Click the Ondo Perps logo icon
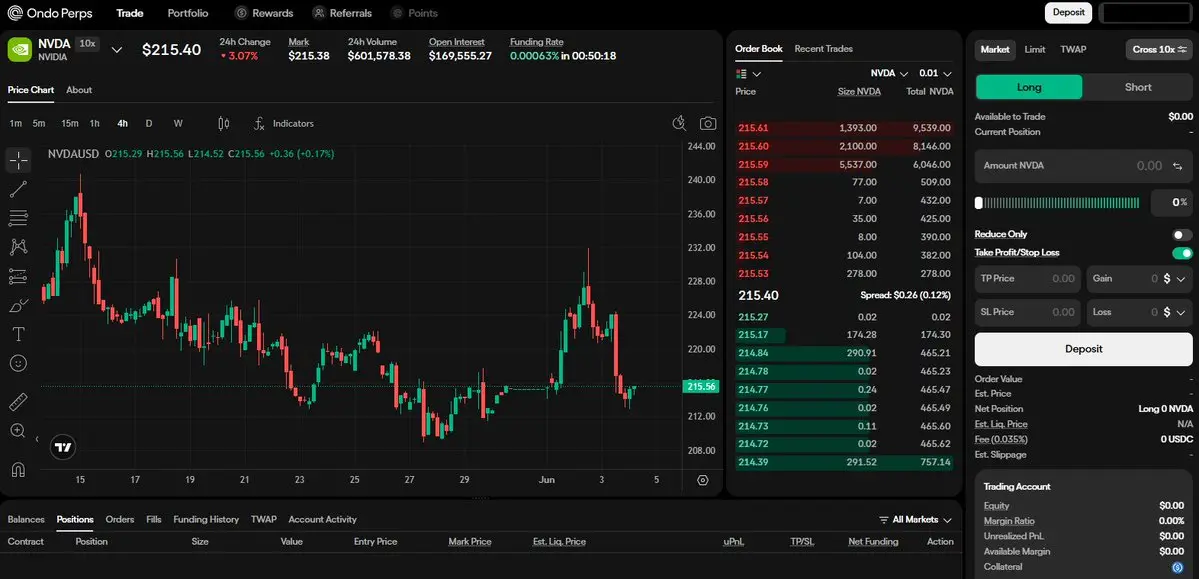Screen dimensions: 1199x579 click(x=15, y=13)
